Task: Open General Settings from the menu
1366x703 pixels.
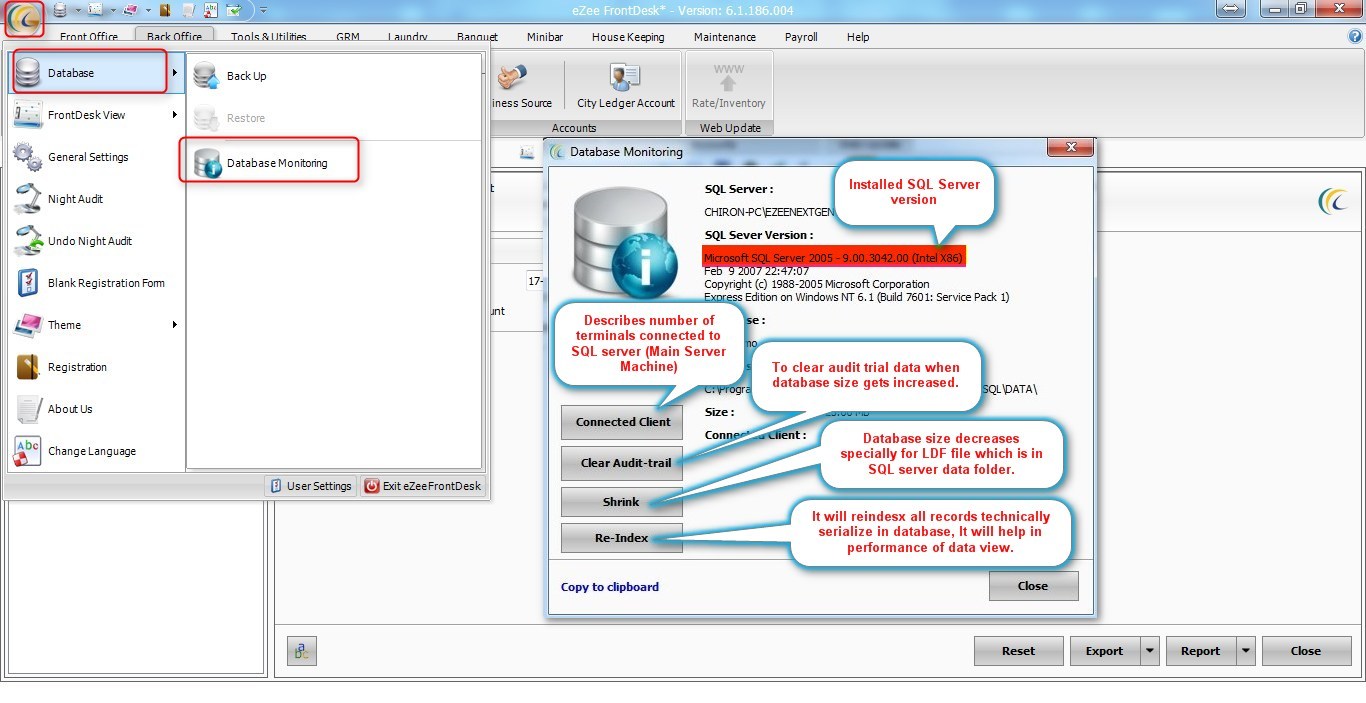Action: coord(97,157)
